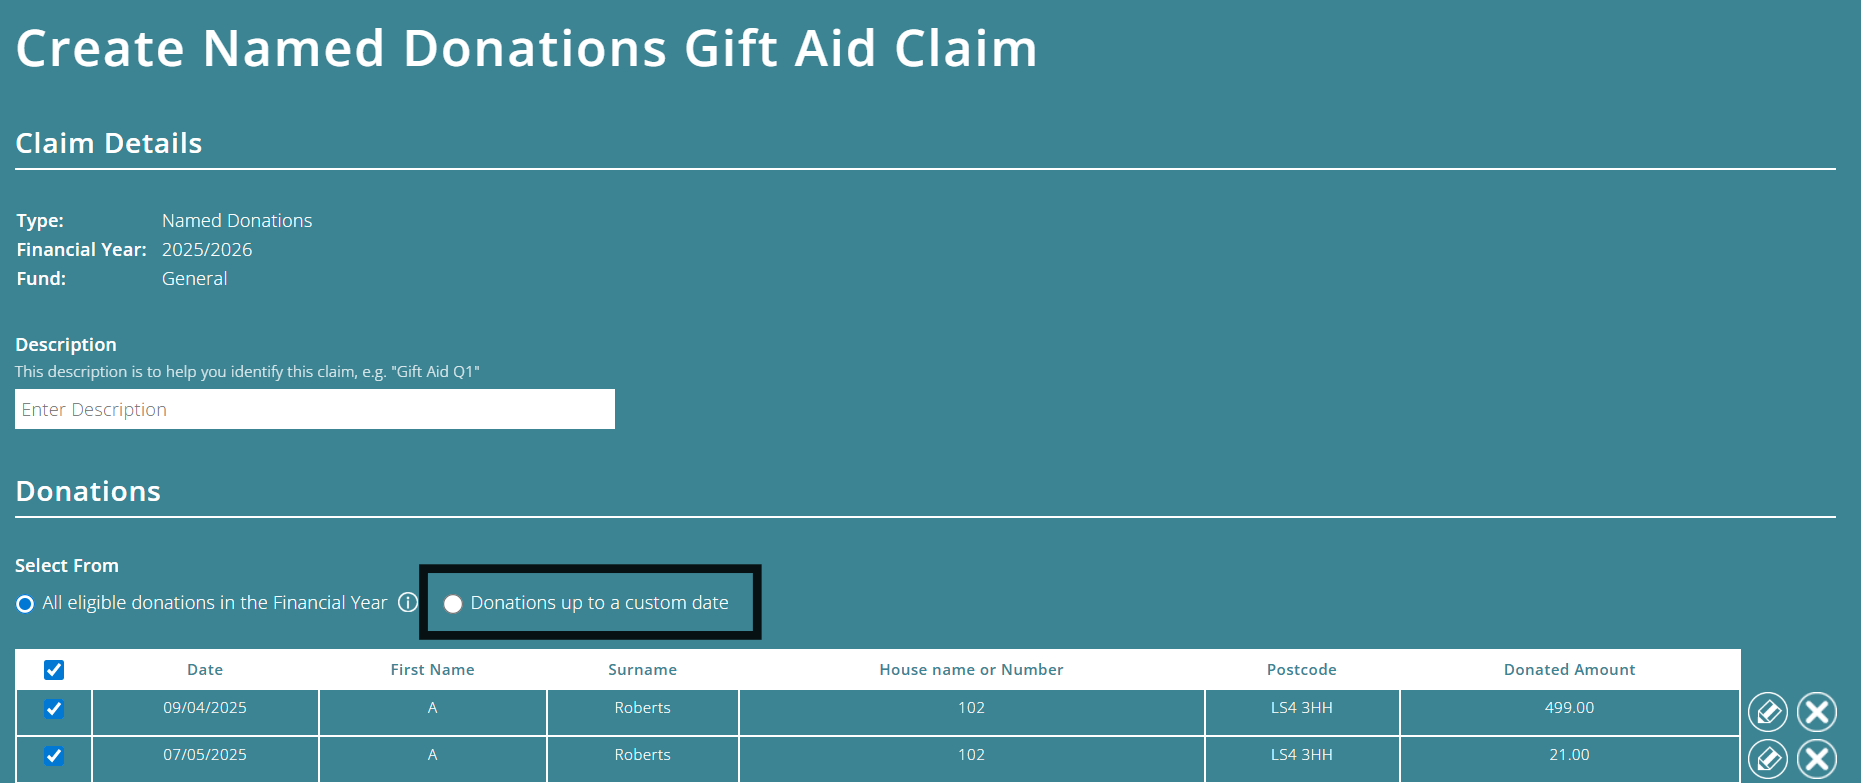The image size is (1861, 783).
Task: Click the 'Claim Details' section heading
Action: pos(108,142)
